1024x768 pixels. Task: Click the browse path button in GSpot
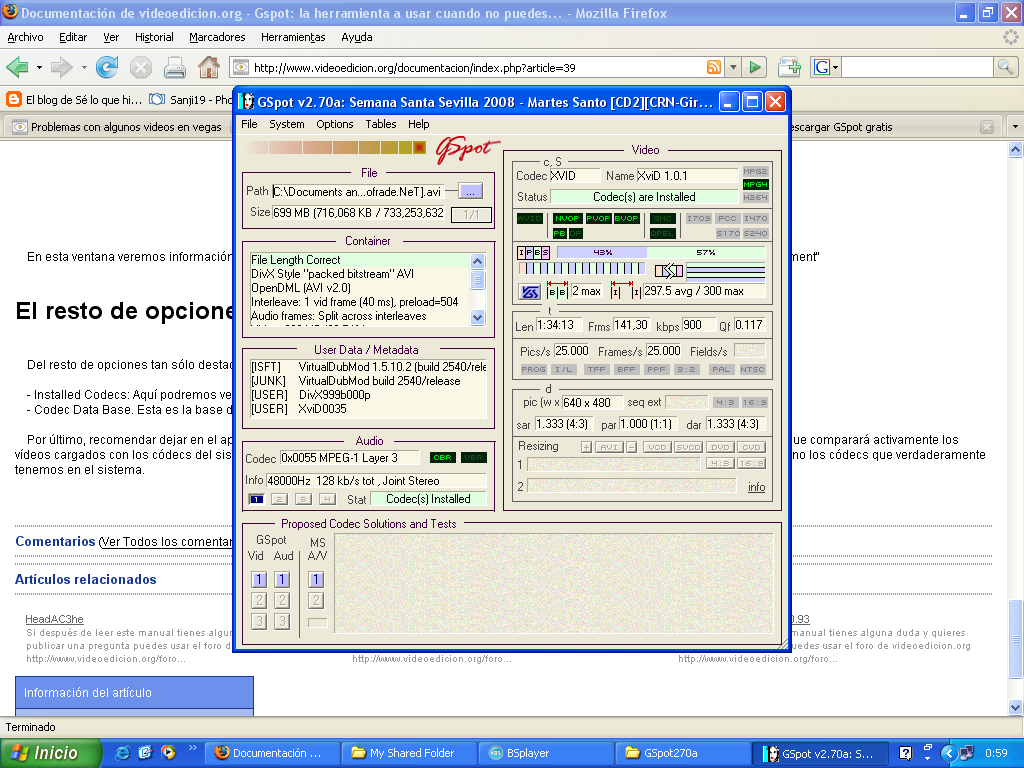coord(470,191)
